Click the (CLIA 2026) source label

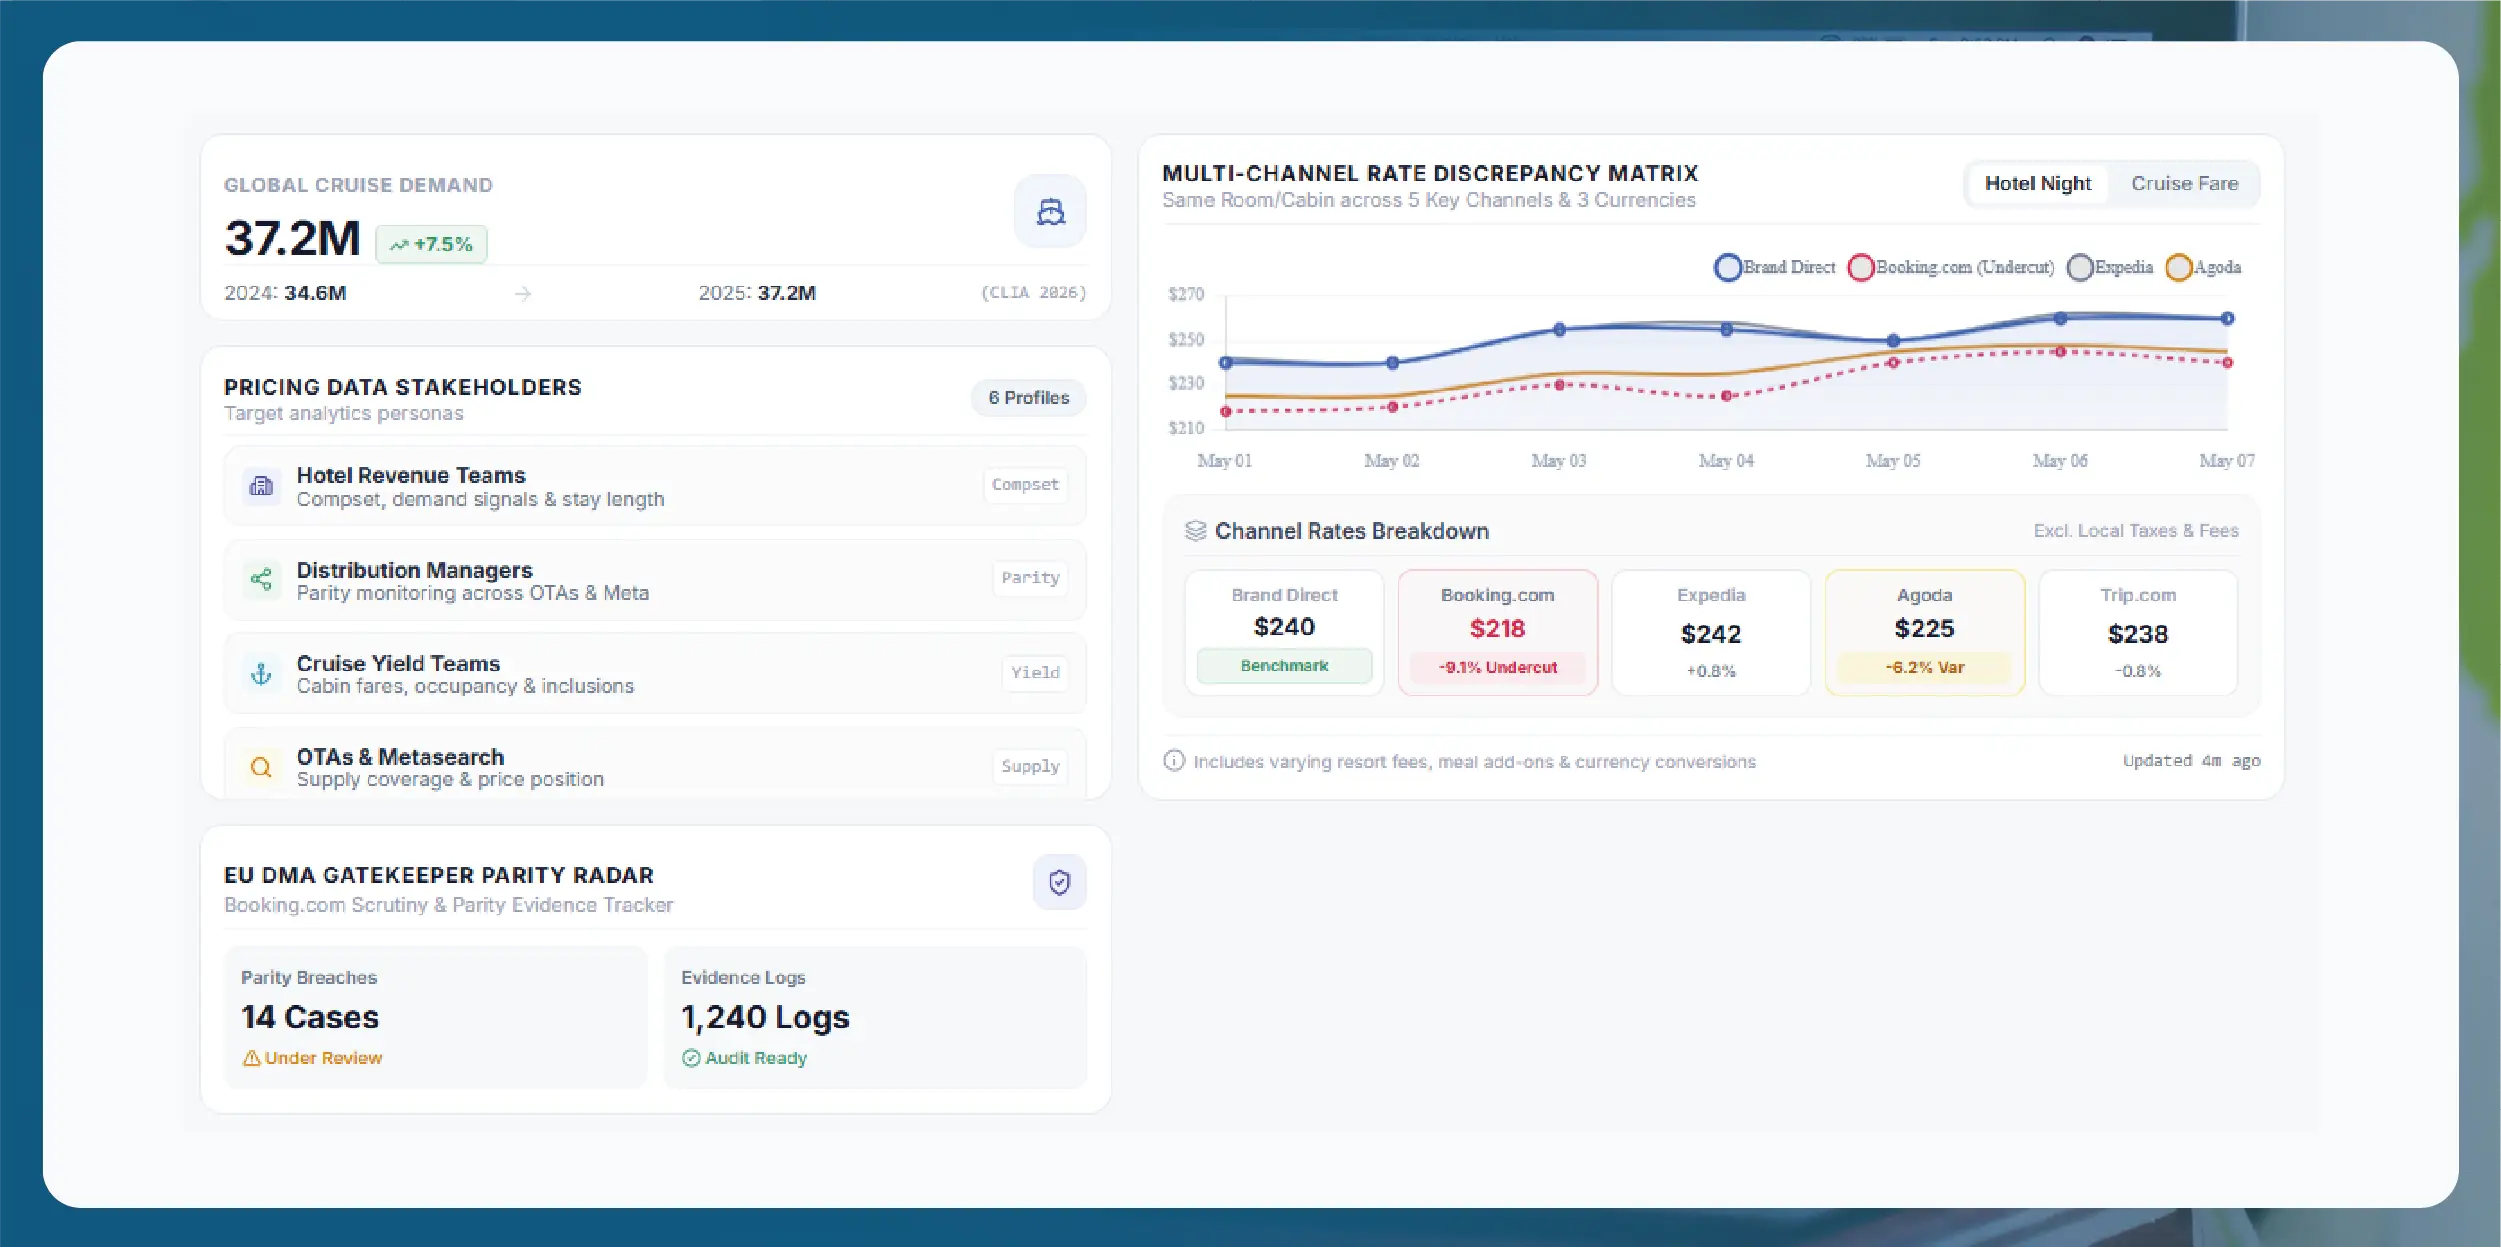point(1033,293)
